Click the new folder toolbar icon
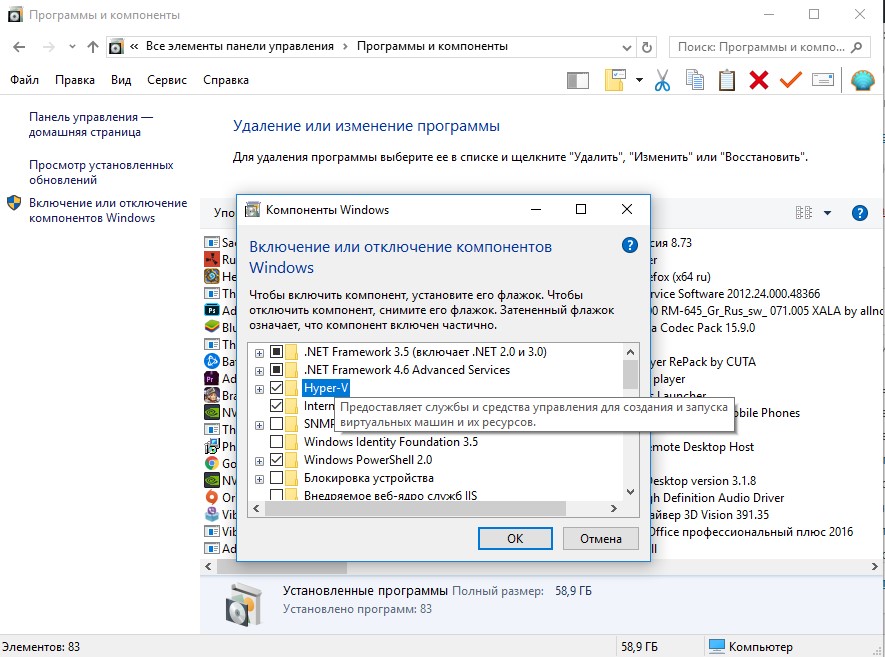885x657 pixels. pyautogui.click(x=615, y=80)
